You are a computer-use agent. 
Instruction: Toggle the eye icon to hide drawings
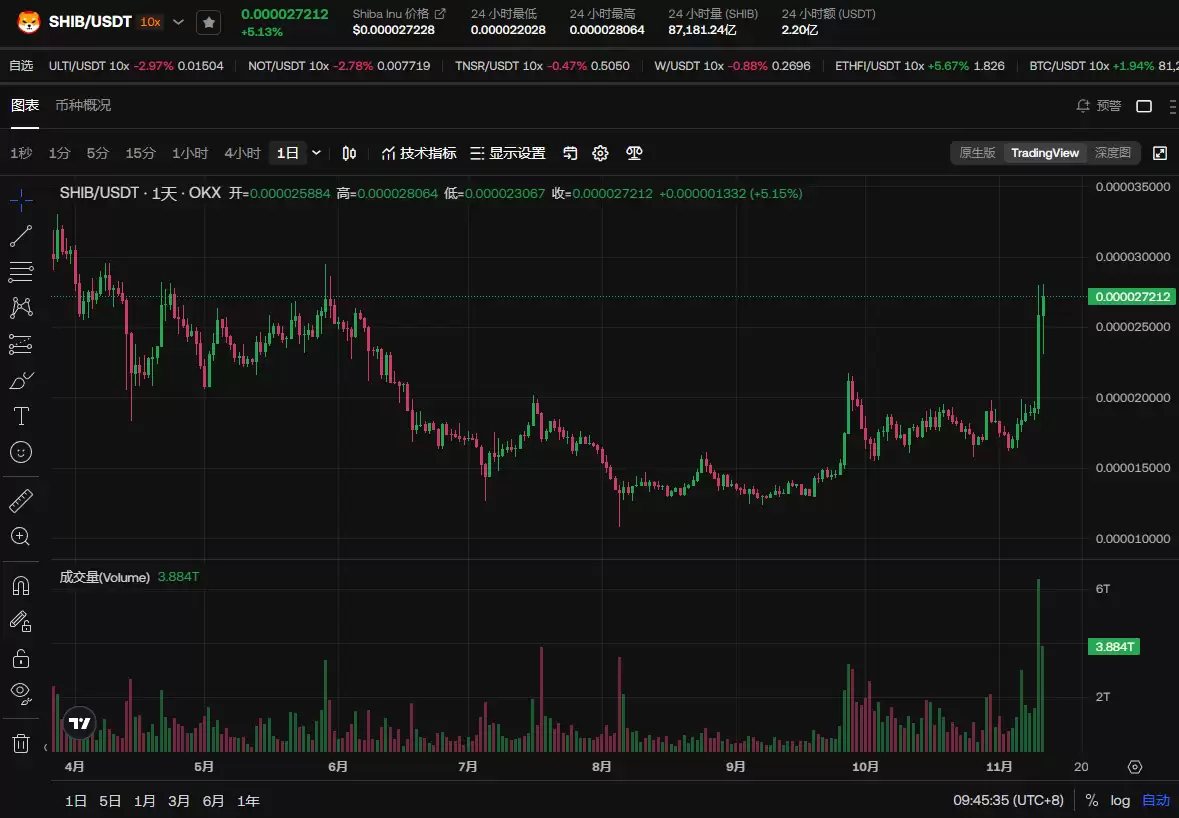pyautogui.click(x=21, y=691)
